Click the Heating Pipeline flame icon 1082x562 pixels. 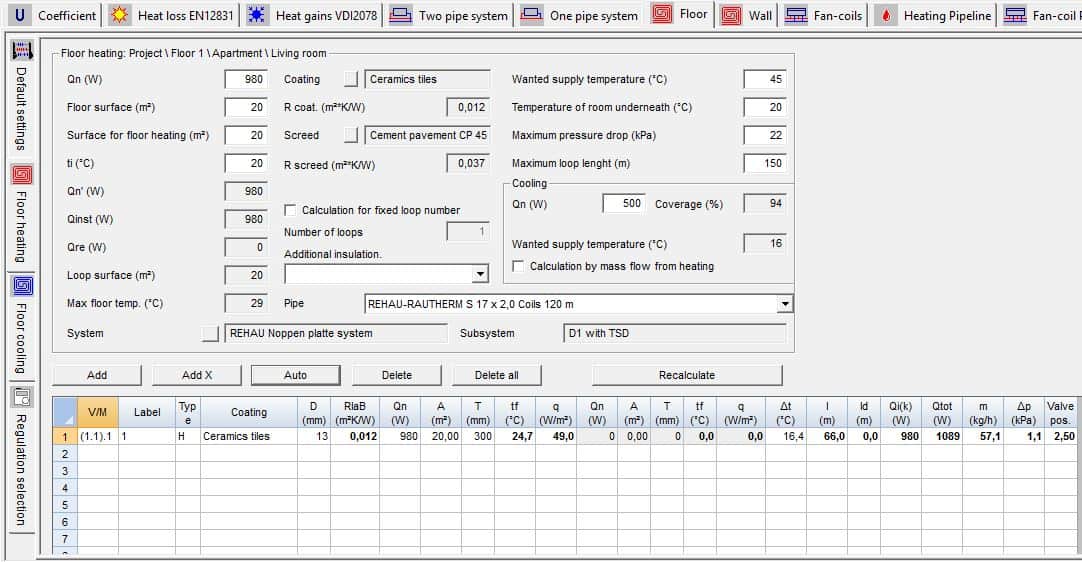[x=887, y=15]
